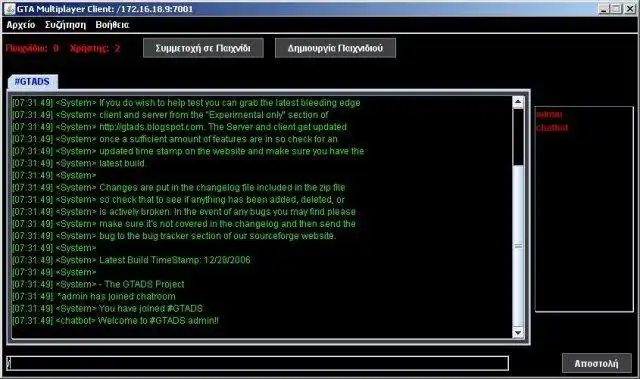
Task: Click the 'is actively broken' line
Action: point(184,212)
